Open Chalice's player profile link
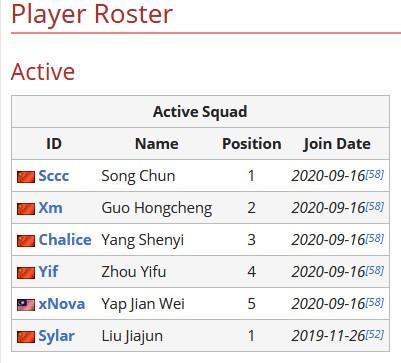This screenshot has height=363, width=401. pos(65,240)
